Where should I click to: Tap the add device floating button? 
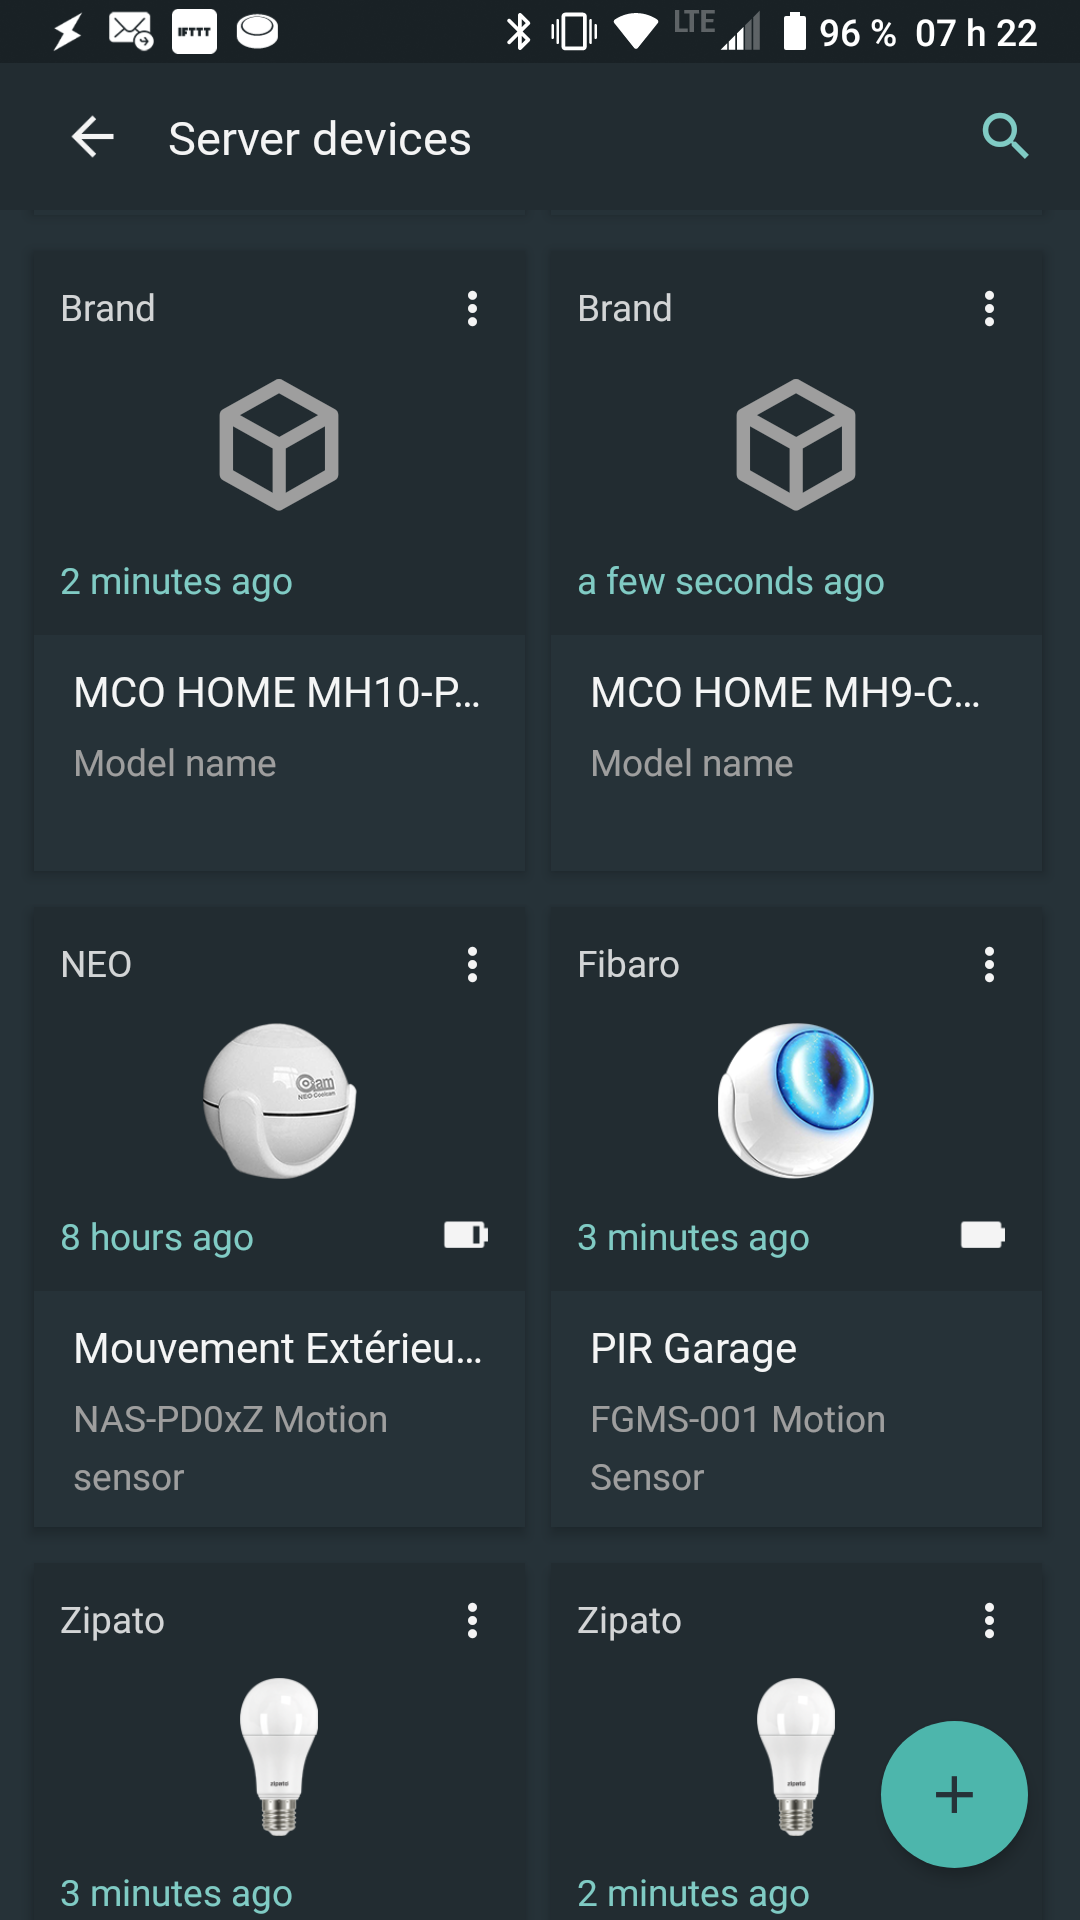click(x=953, y=1794)
